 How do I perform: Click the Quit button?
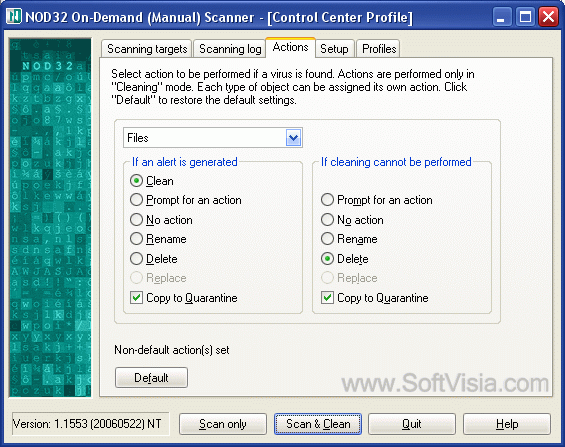coord(412,424)
